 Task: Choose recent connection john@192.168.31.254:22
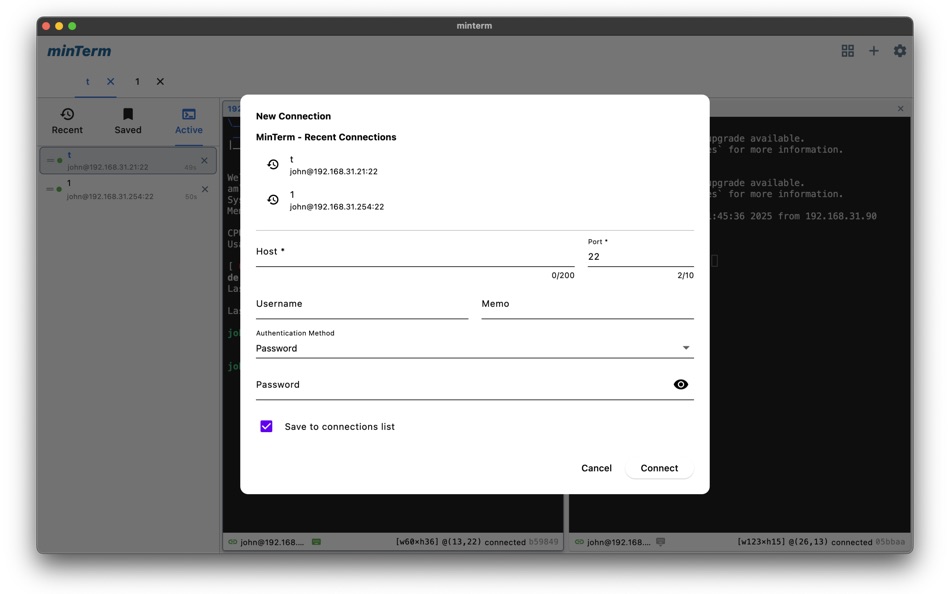474,200
